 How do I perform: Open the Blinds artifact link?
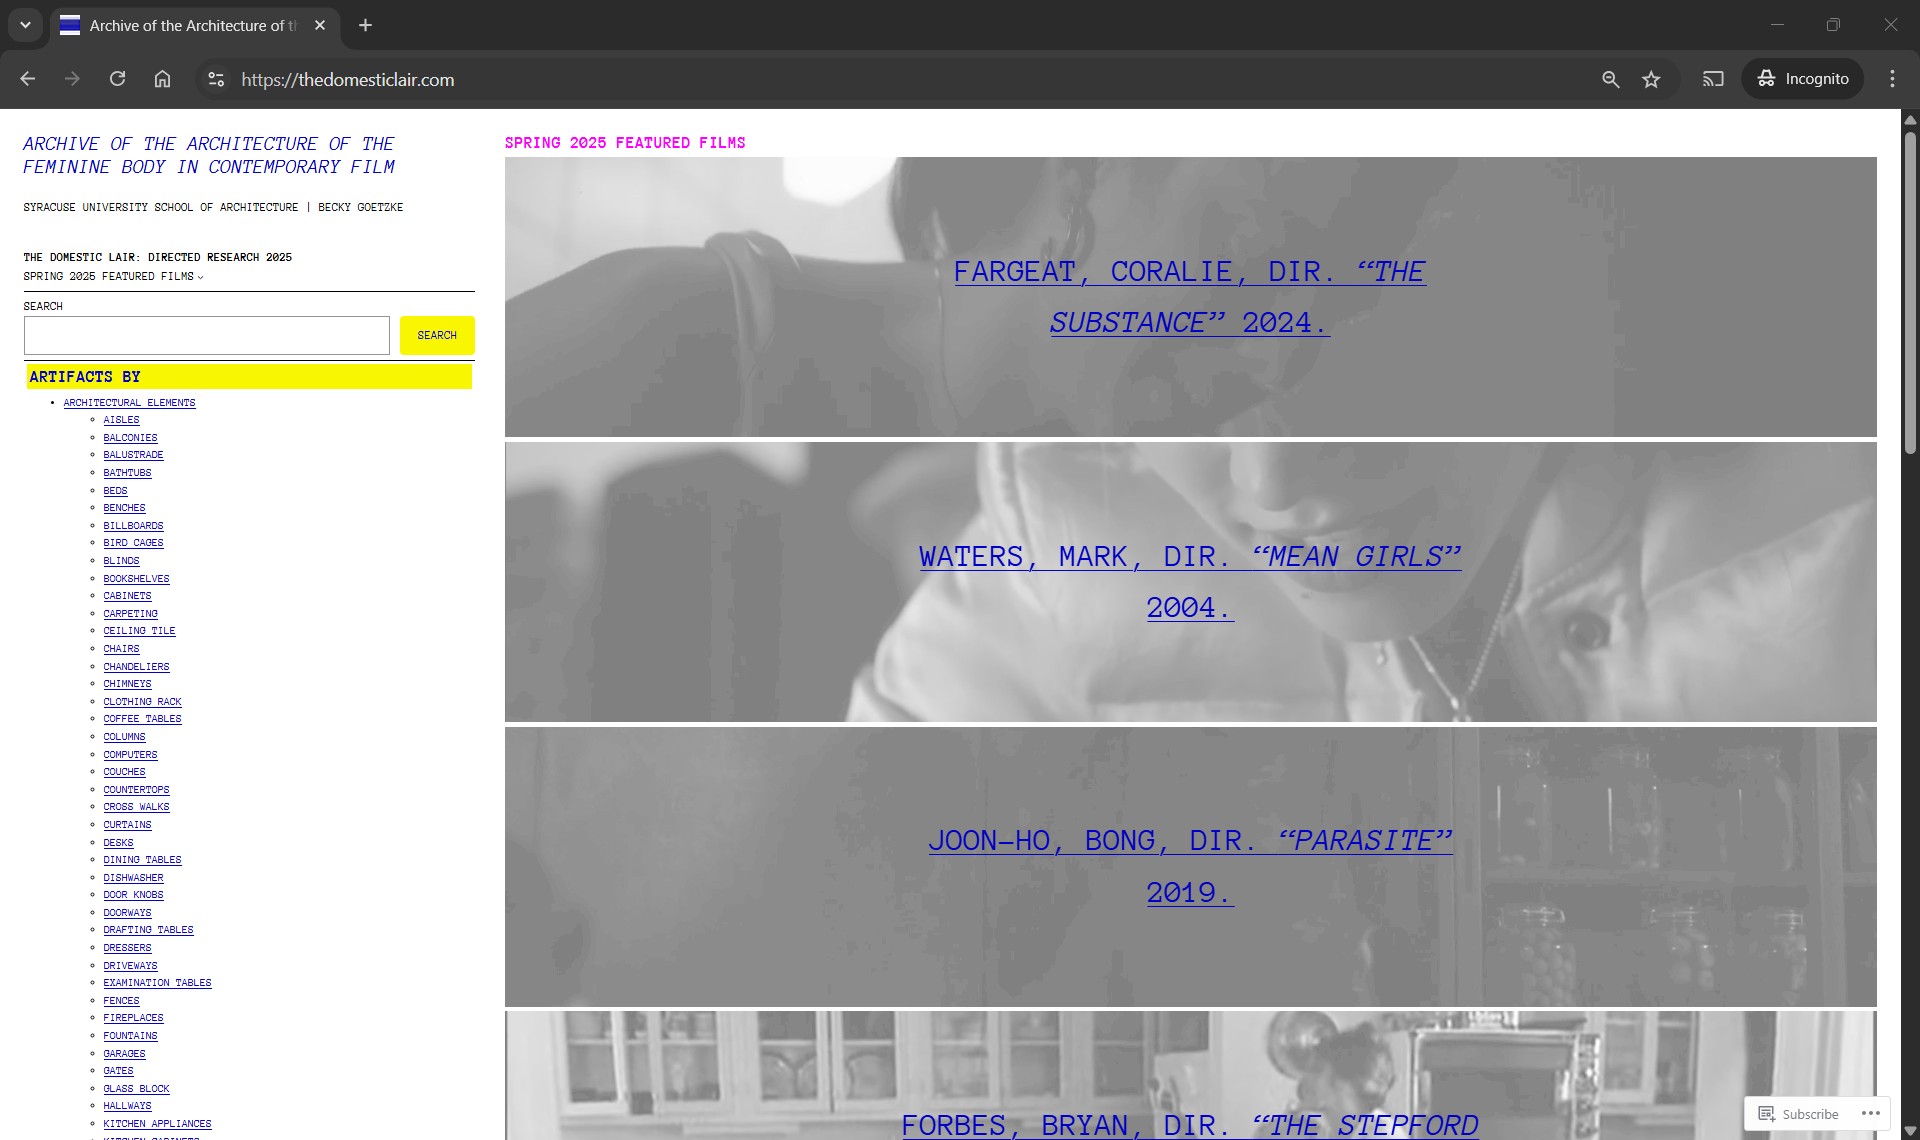coord(121,561)
